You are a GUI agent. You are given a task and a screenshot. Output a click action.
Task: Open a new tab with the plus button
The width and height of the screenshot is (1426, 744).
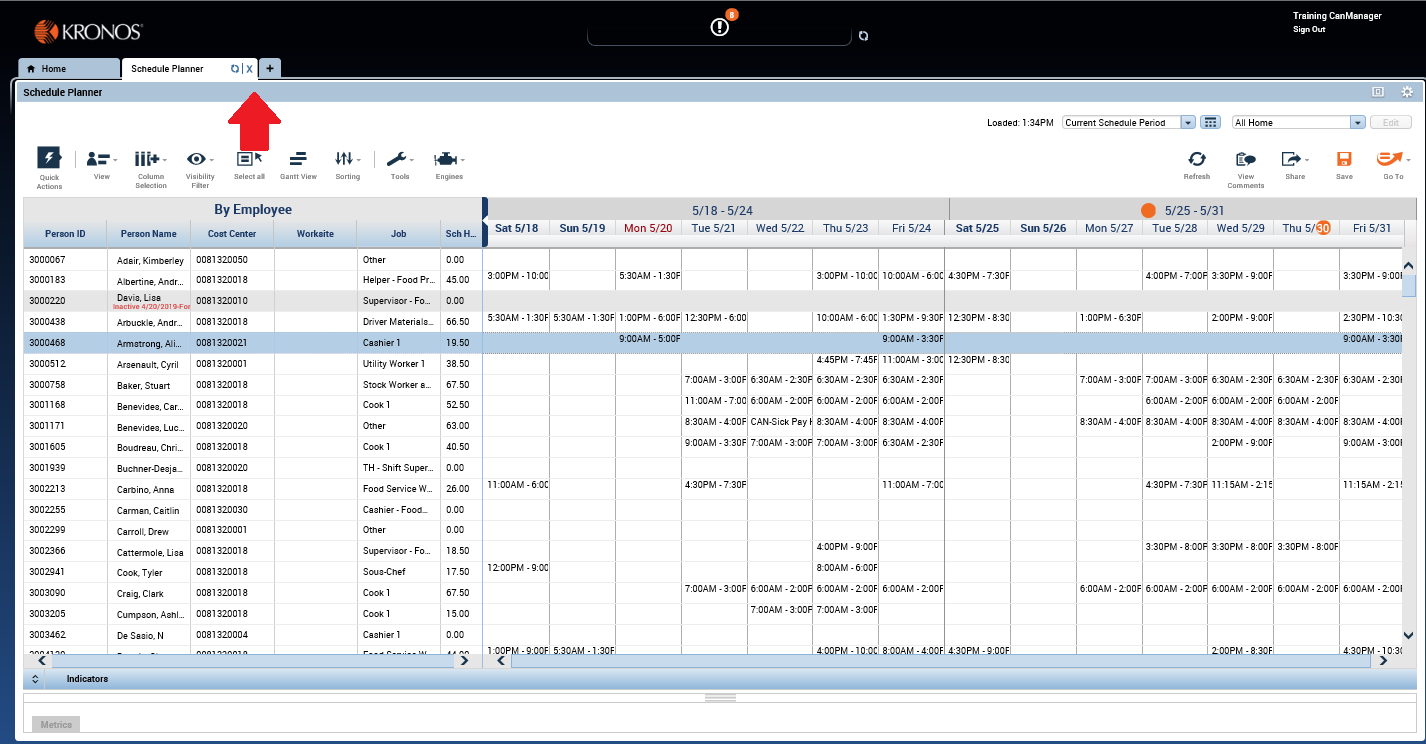[x=269, y=68]
